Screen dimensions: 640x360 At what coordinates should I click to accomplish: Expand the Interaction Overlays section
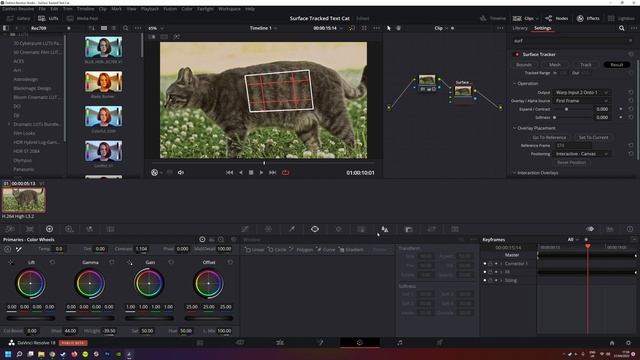coord(515,173)
